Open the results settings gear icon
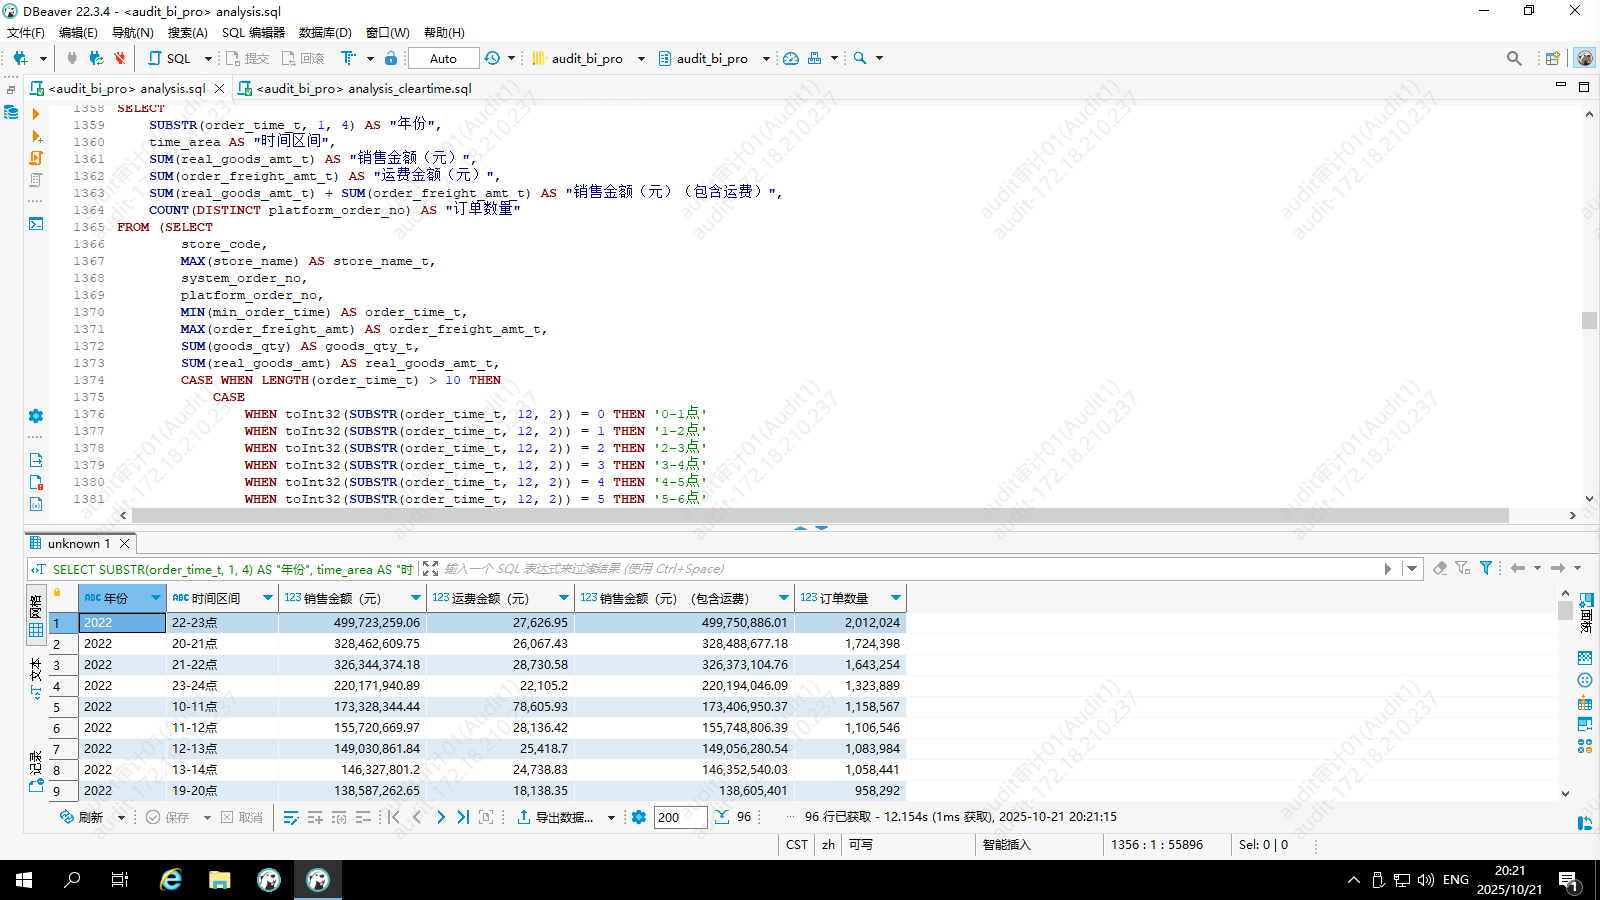The width and height of the screenshot is (1600, 900). coord(639,817)
